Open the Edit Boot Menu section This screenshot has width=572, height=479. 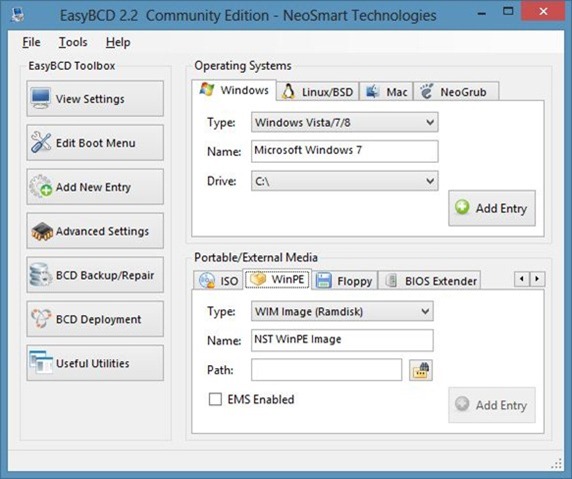95,143
